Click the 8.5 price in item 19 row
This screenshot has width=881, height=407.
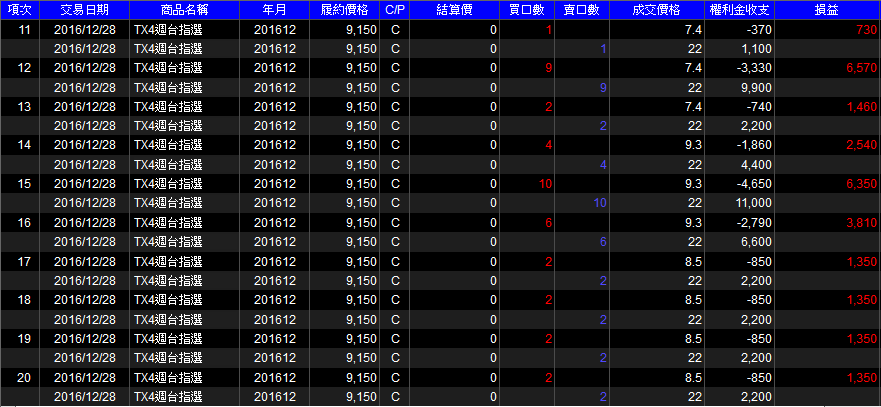click(694, 338)
